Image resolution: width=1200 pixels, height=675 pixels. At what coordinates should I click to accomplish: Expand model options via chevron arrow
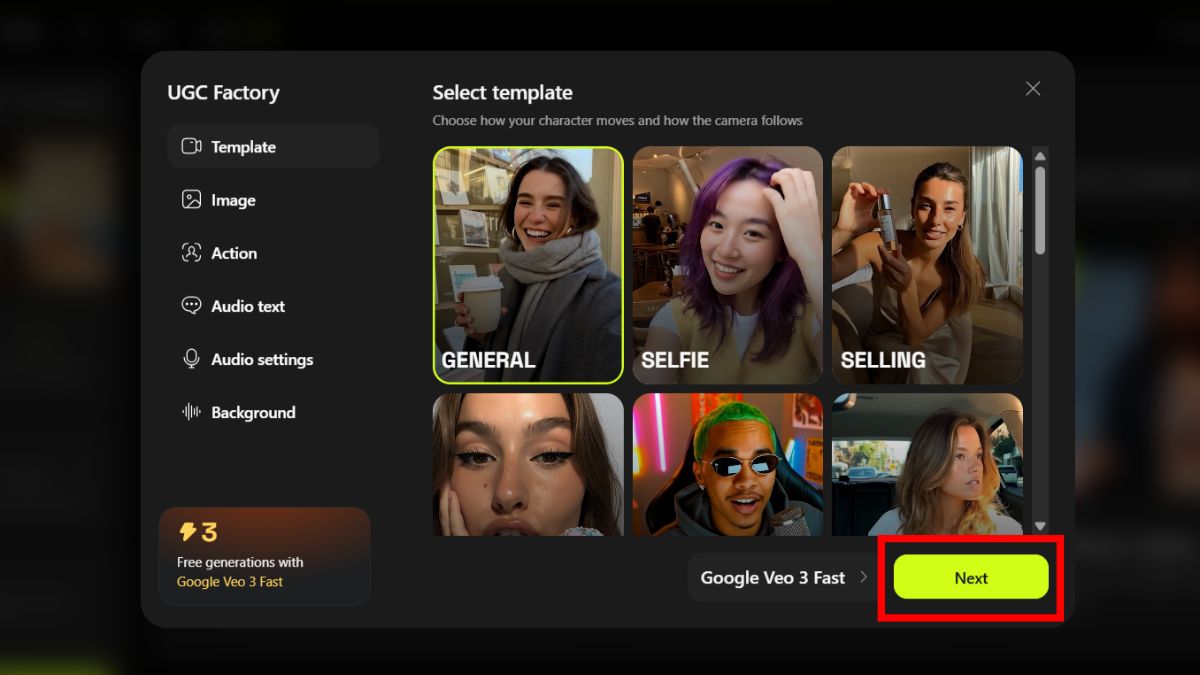click(864, 578)
